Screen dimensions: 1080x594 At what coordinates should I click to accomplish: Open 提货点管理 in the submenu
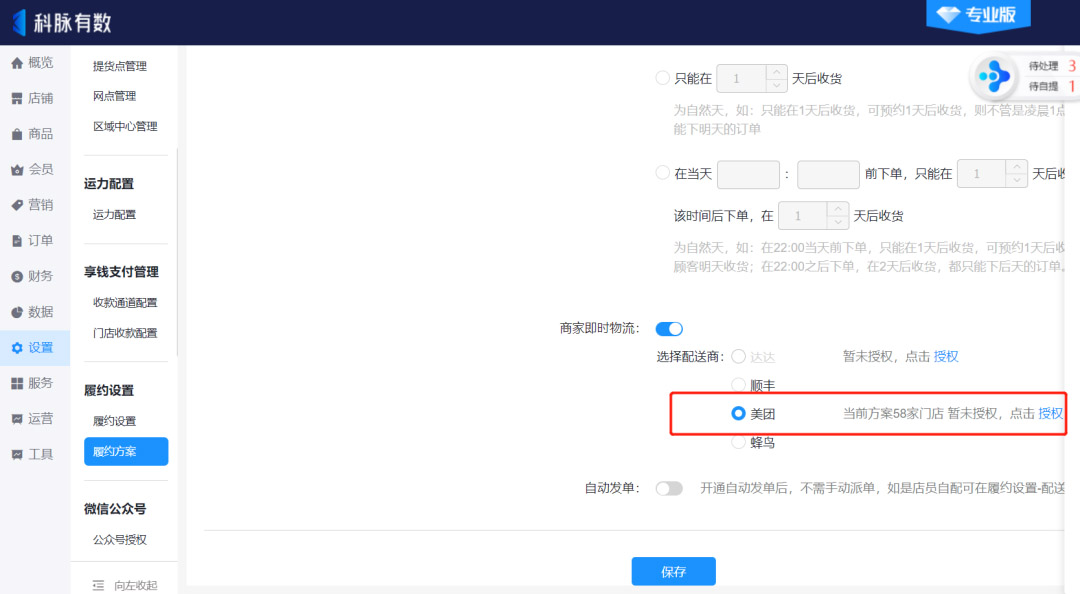click(120, 66)
